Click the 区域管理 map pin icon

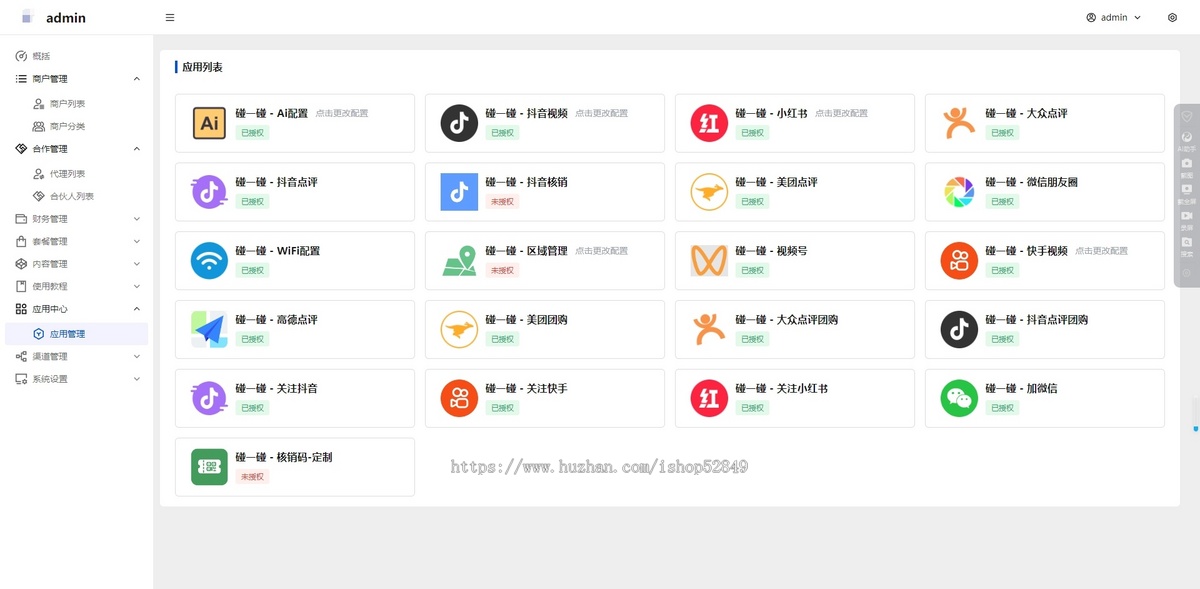[459, 261]
